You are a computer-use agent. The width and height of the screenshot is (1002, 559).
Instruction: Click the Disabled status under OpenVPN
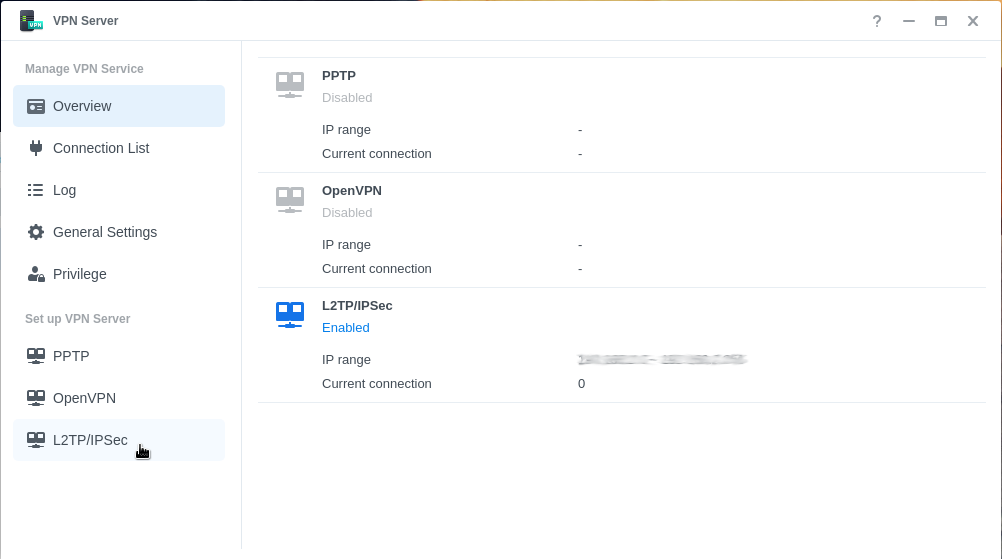pos(347,213)
